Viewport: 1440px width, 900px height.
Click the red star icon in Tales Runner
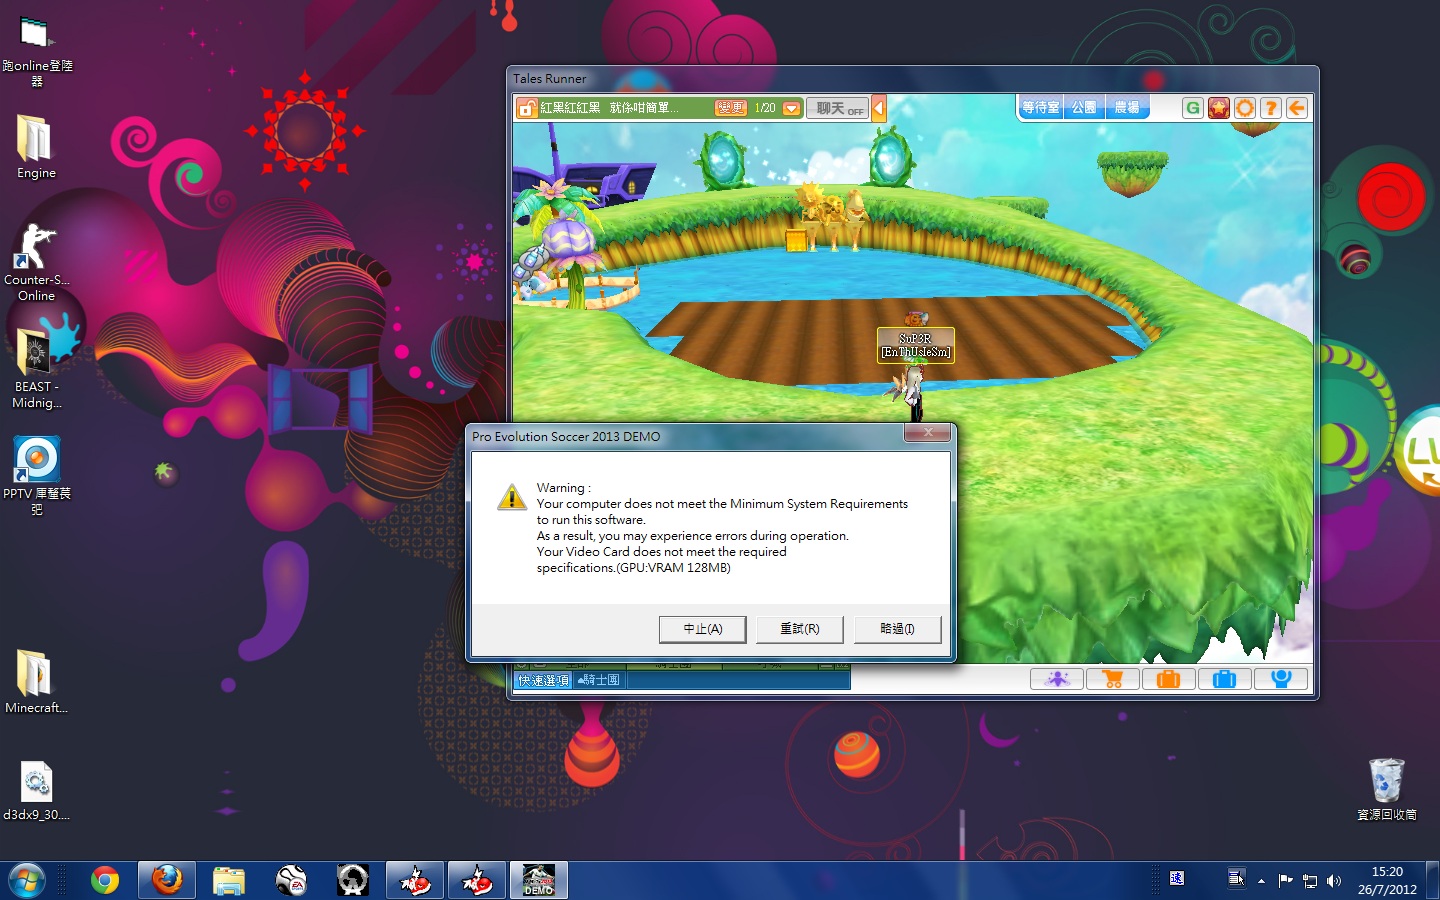click(x=1219, y=108)
